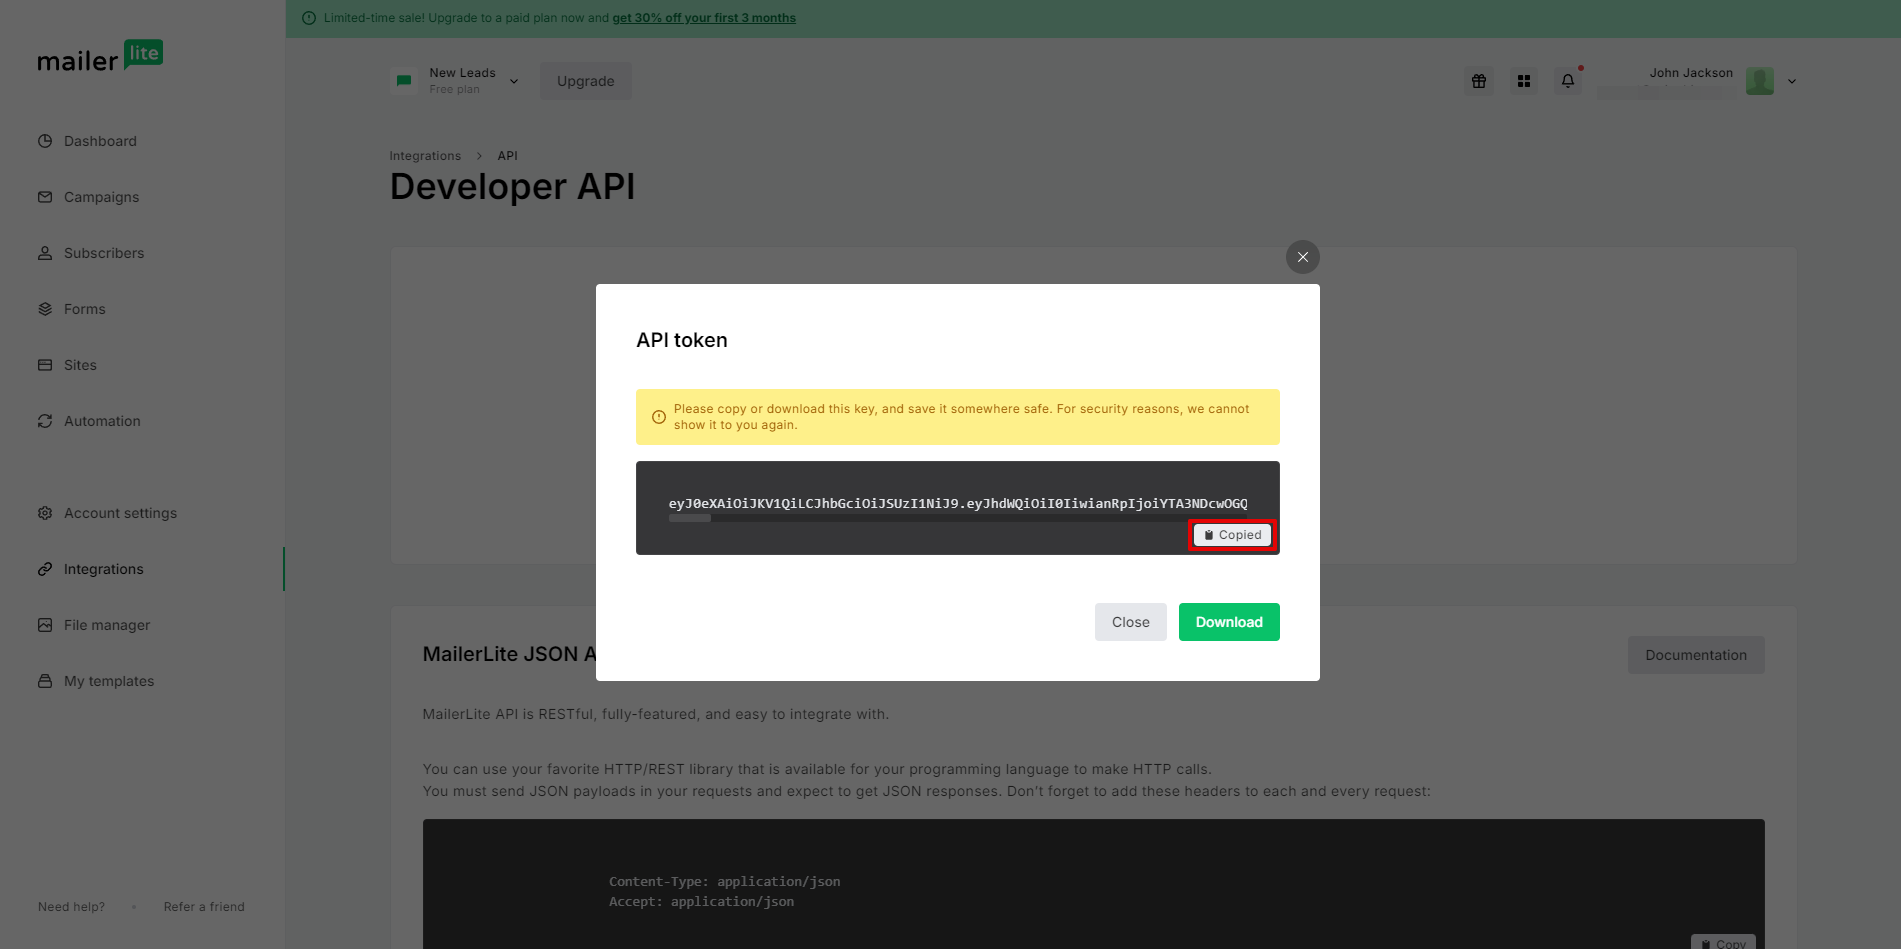Screen dimensions: 1901x949
Task: Click the Account settings gear icon
Action: pos(45,513)
